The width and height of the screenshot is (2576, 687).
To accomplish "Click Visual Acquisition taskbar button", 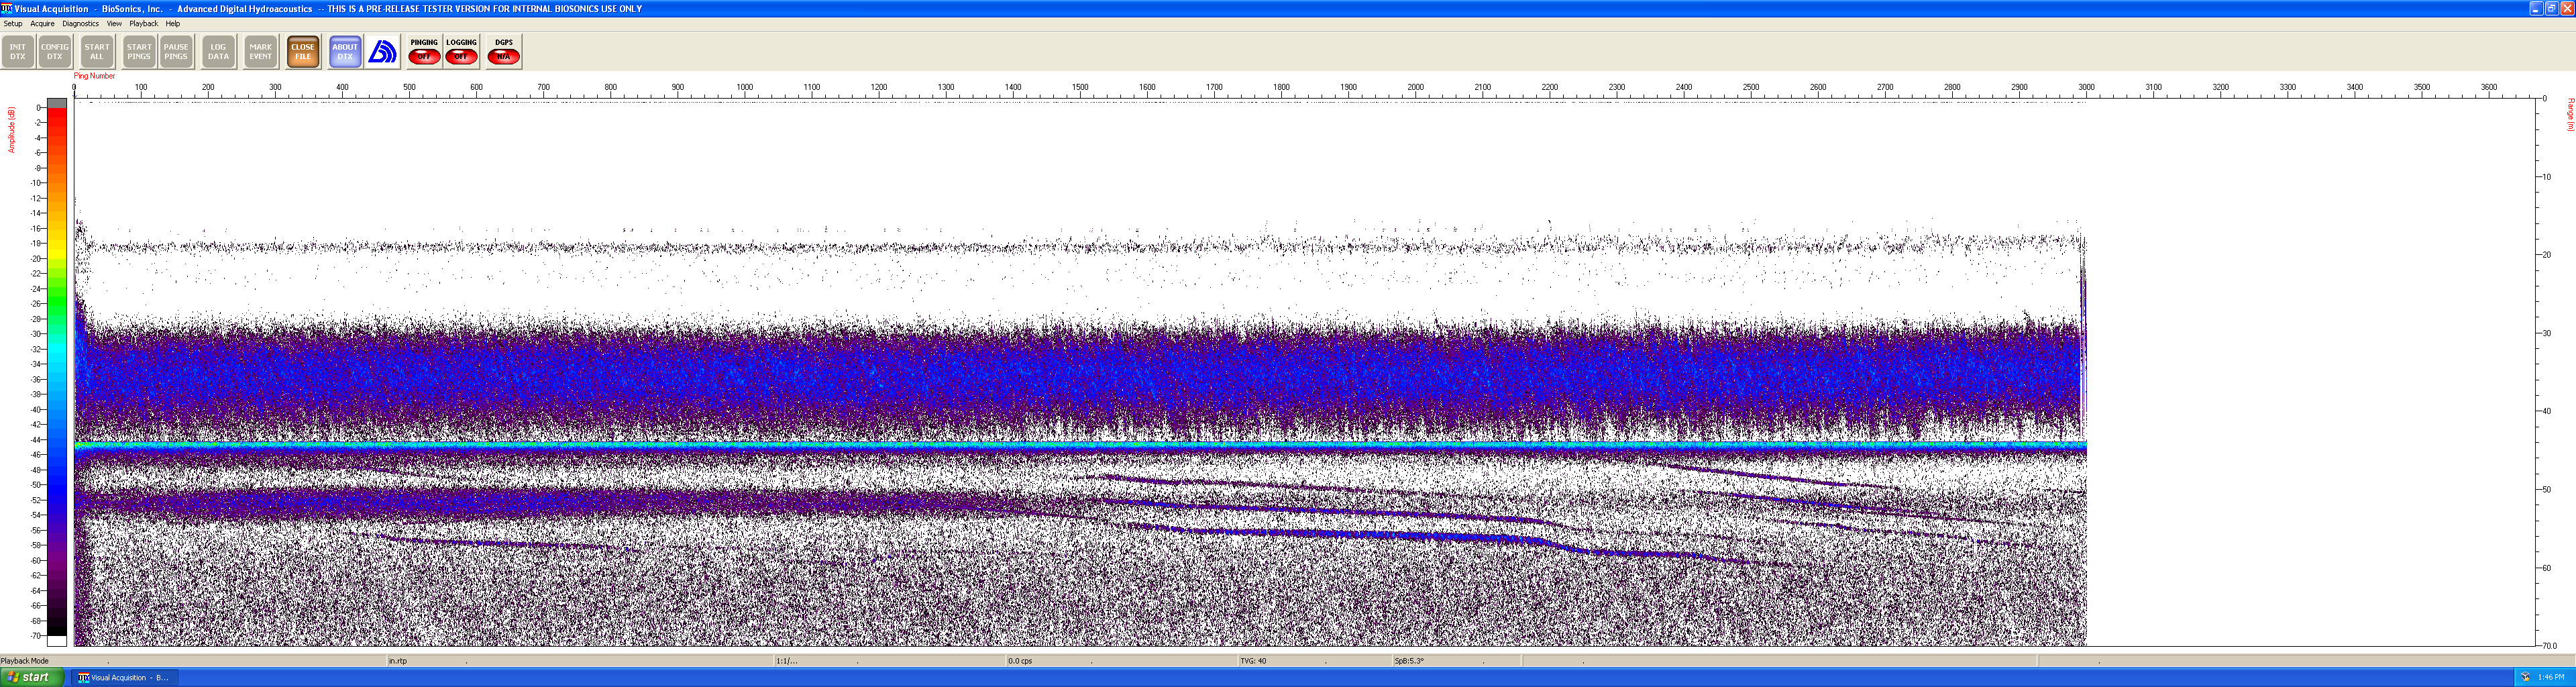I will point(124,678).
